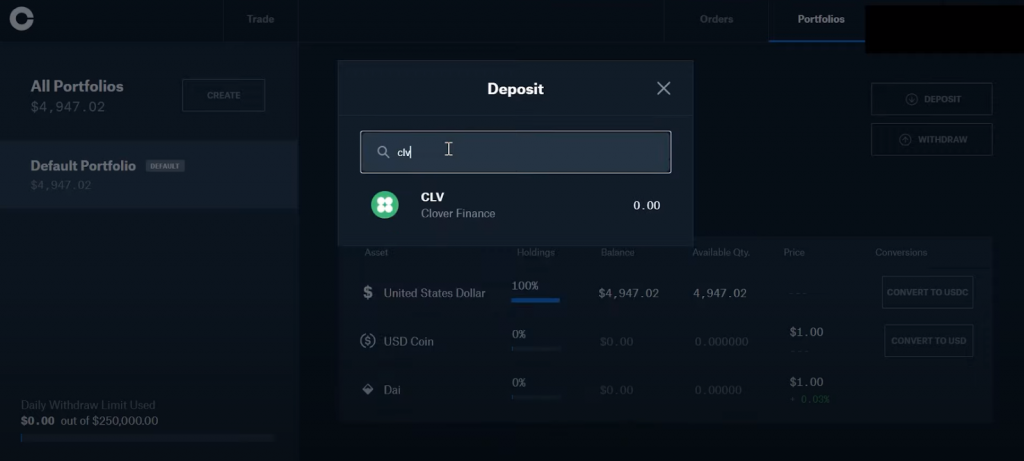The height and width of the screenshot is (461, 1024).
Task: Click the $4,947.02 balance of US Dollar
Action: click(x=628, y=293)
